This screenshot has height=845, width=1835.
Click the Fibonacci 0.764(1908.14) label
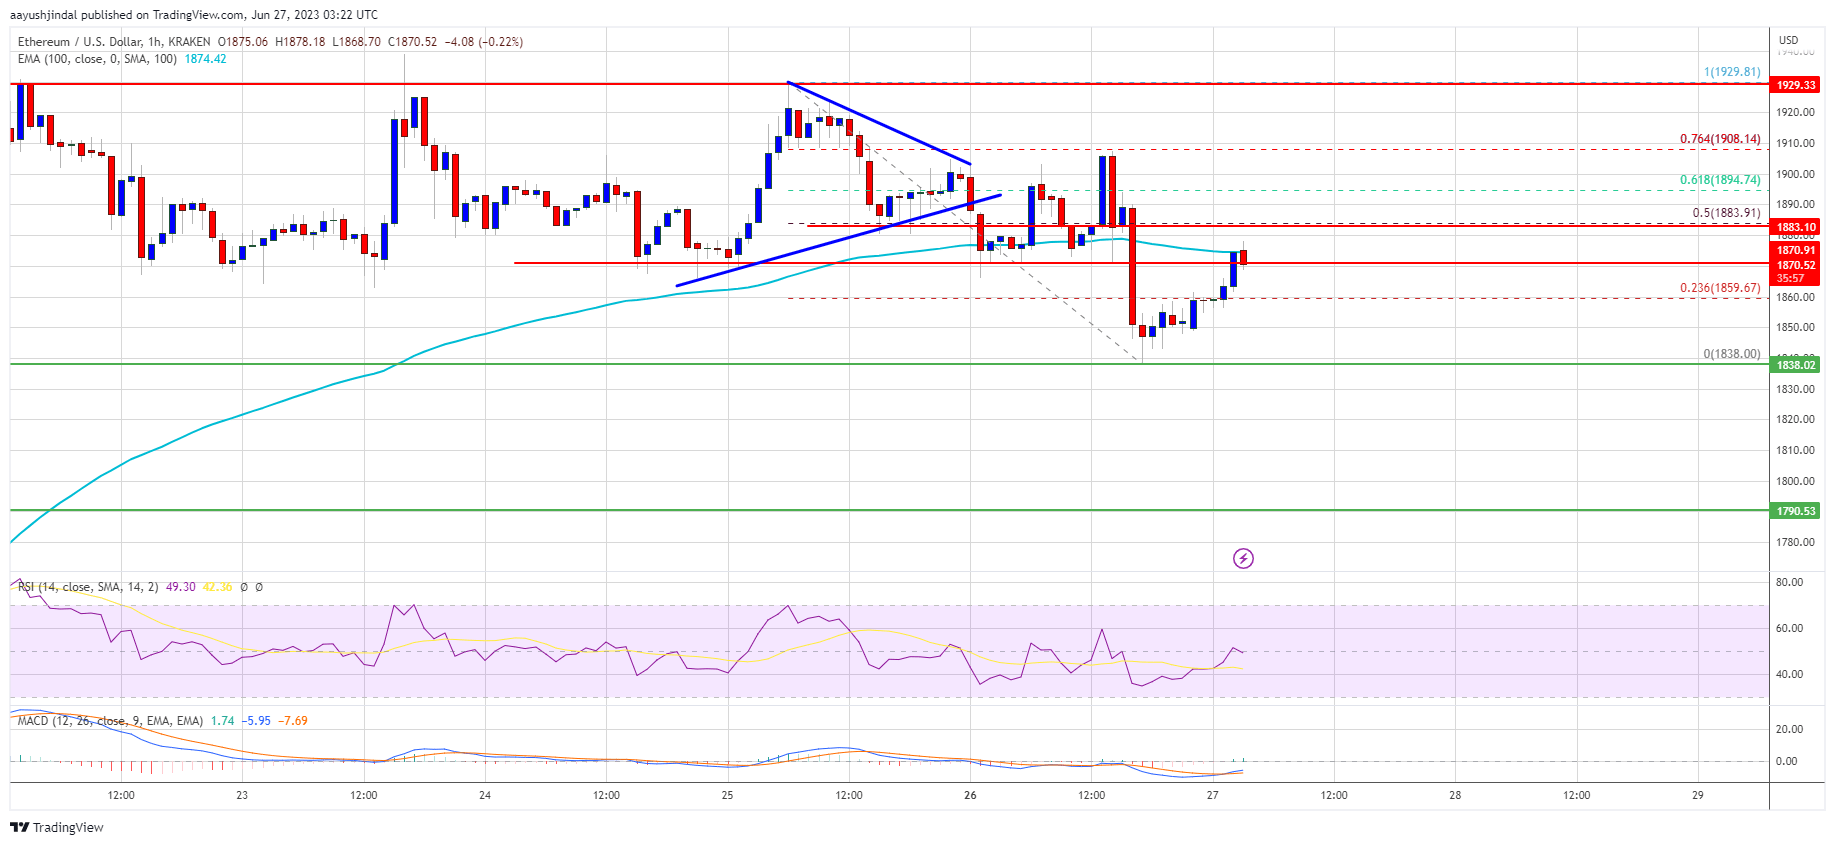1720,139
